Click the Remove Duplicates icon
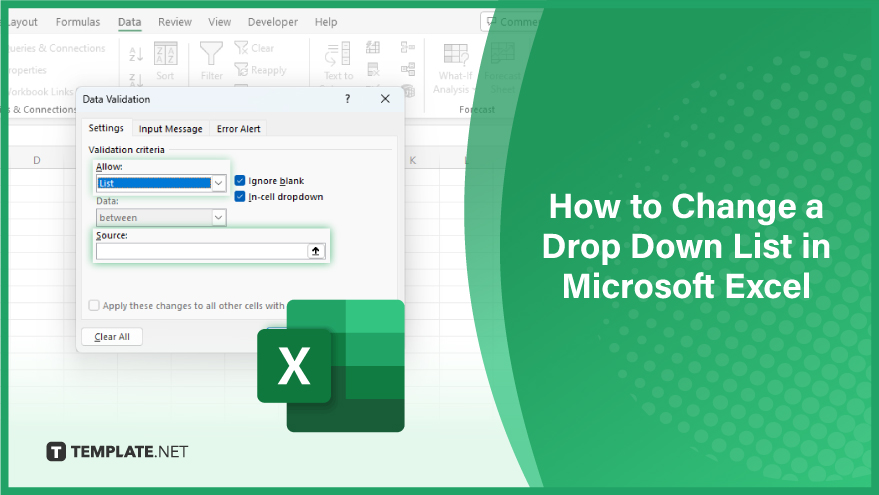This screenshot has width=879, height=495. pos(373,70)
